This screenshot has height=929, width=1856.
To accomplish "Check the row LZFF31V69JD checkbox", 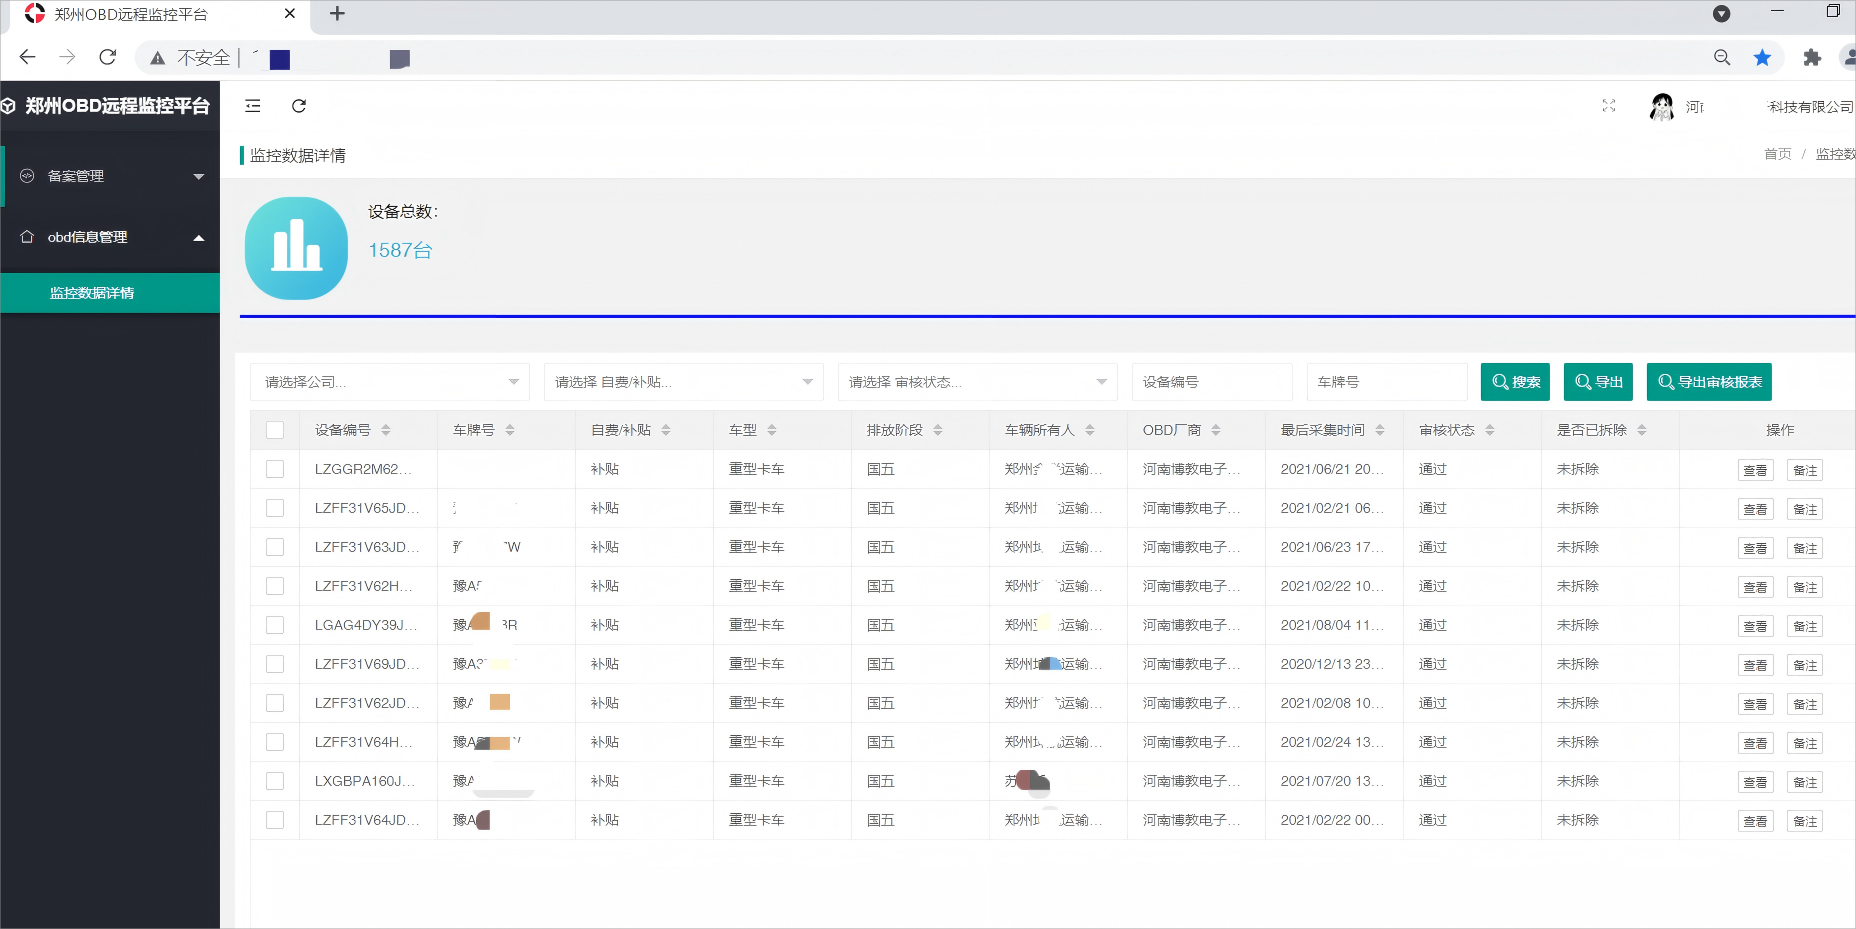I will point(275,664).
